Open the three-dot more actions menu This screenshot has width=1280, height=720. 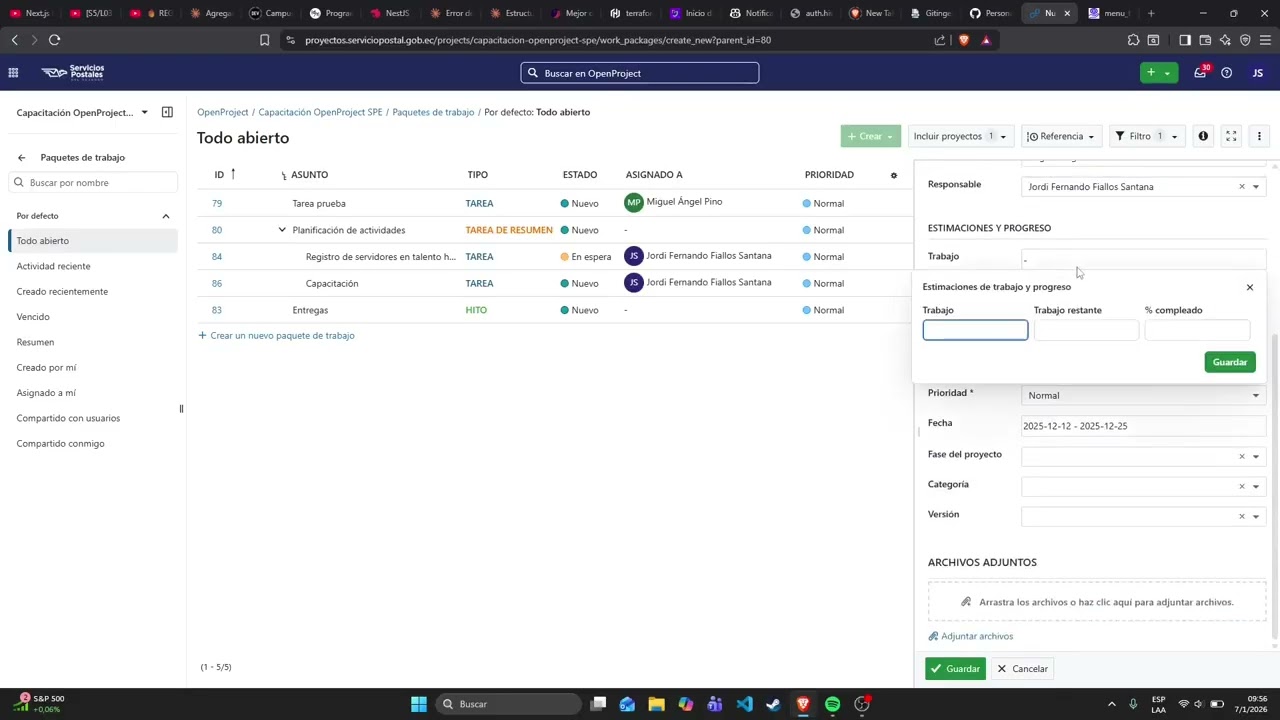pyautogui.click(x=1259, y=136)
